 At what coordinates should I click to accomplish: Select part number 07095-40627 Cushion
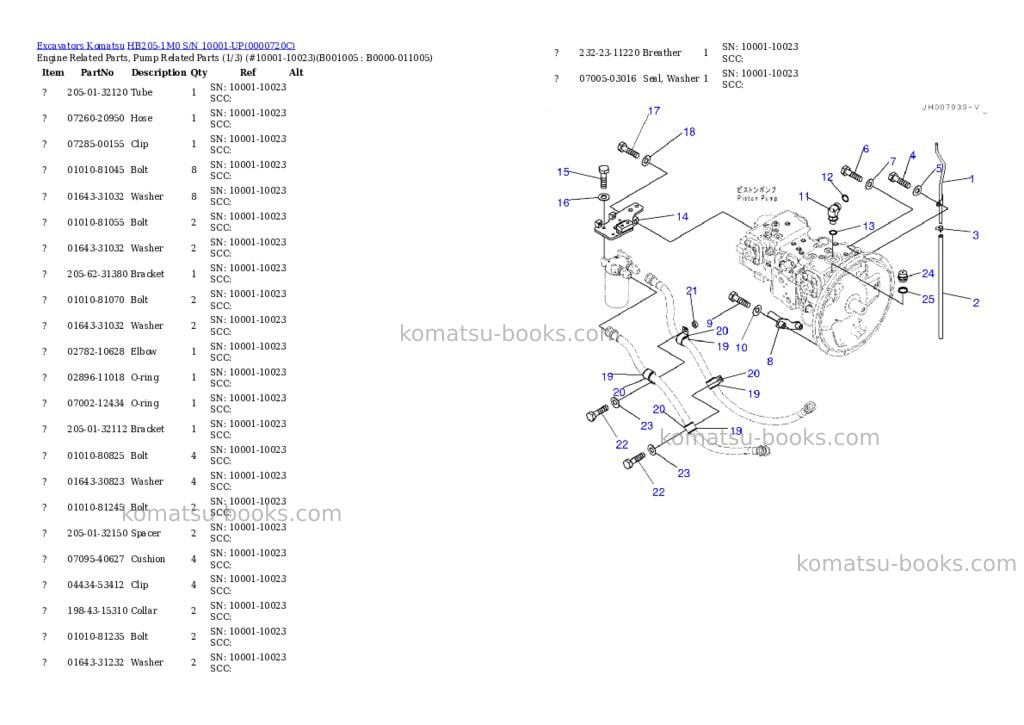click(116, 559)
